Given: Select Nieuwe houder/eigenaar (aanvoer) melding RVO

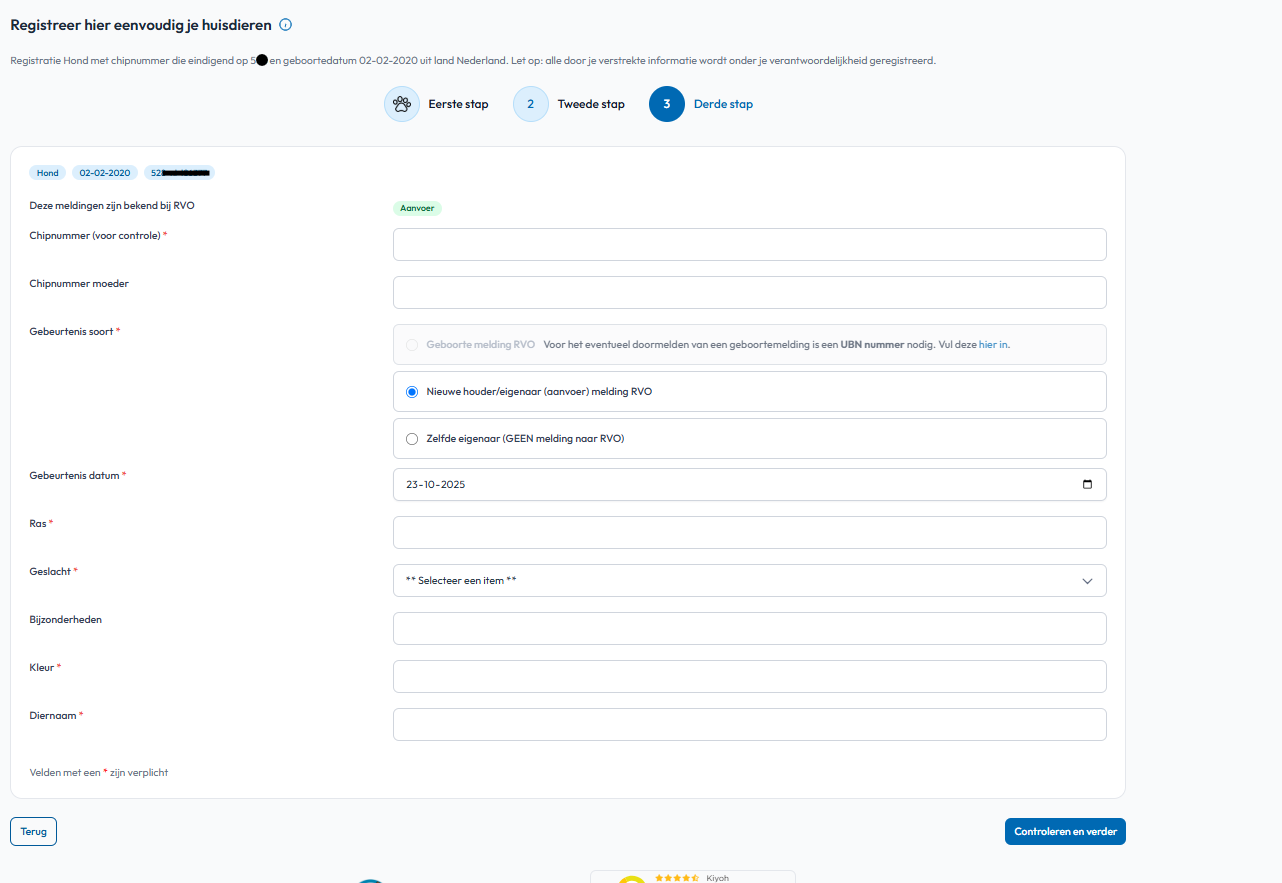Looking at the screenshot, I should [x=412, y=392].
